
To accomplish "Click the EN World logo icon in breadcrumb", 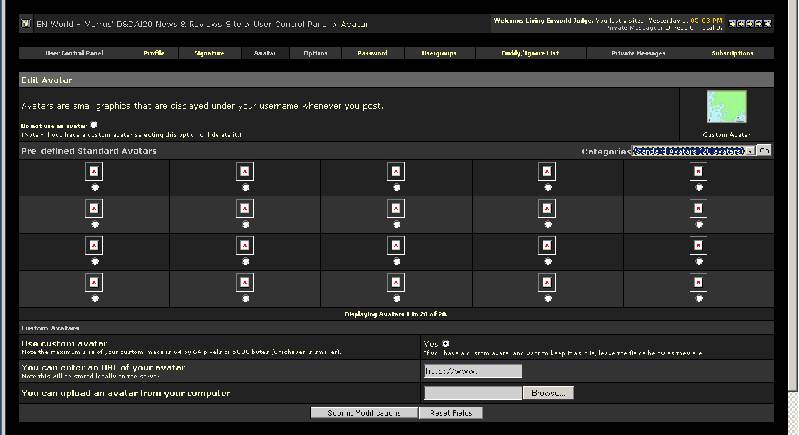I will (x=26, y=23).
